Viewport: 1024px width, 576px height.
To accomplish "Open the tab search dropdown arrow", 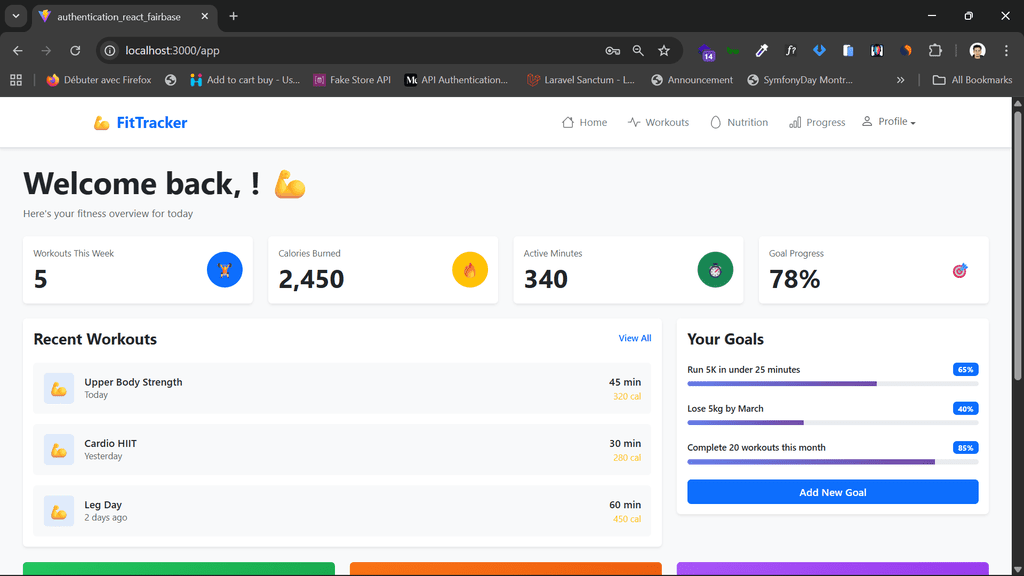I will pyautogui.click(x=16, y=16).
